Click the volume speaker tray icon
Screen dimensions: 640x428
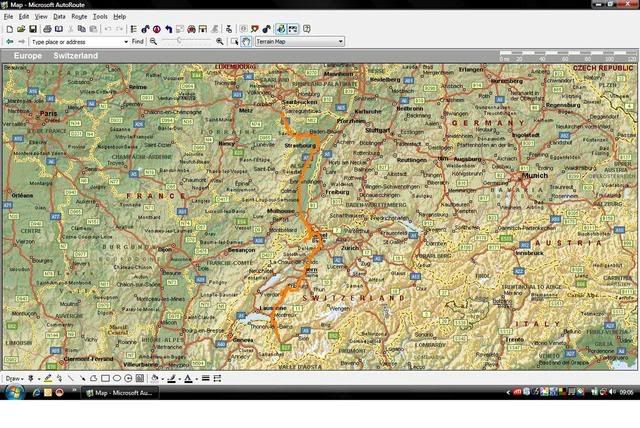coord(611,392)
